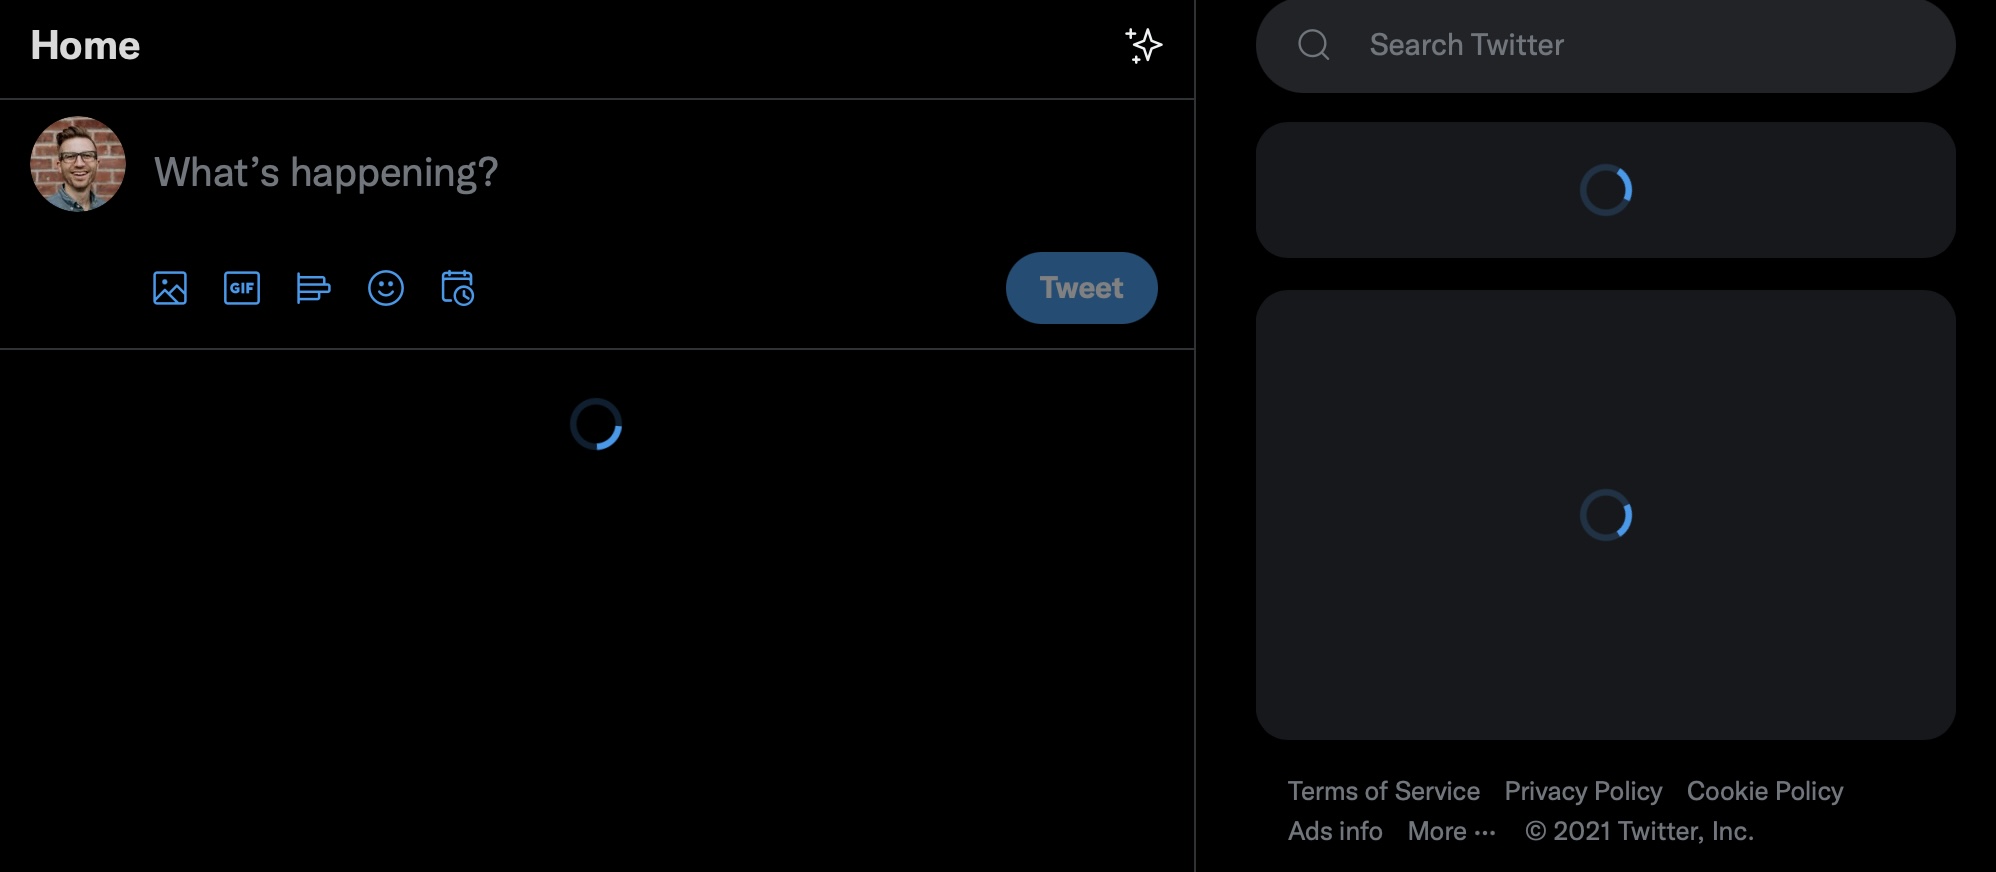Click the timeline loading spinner
The width and height of the screenshot is (1996, 872).
coord(596,424)
